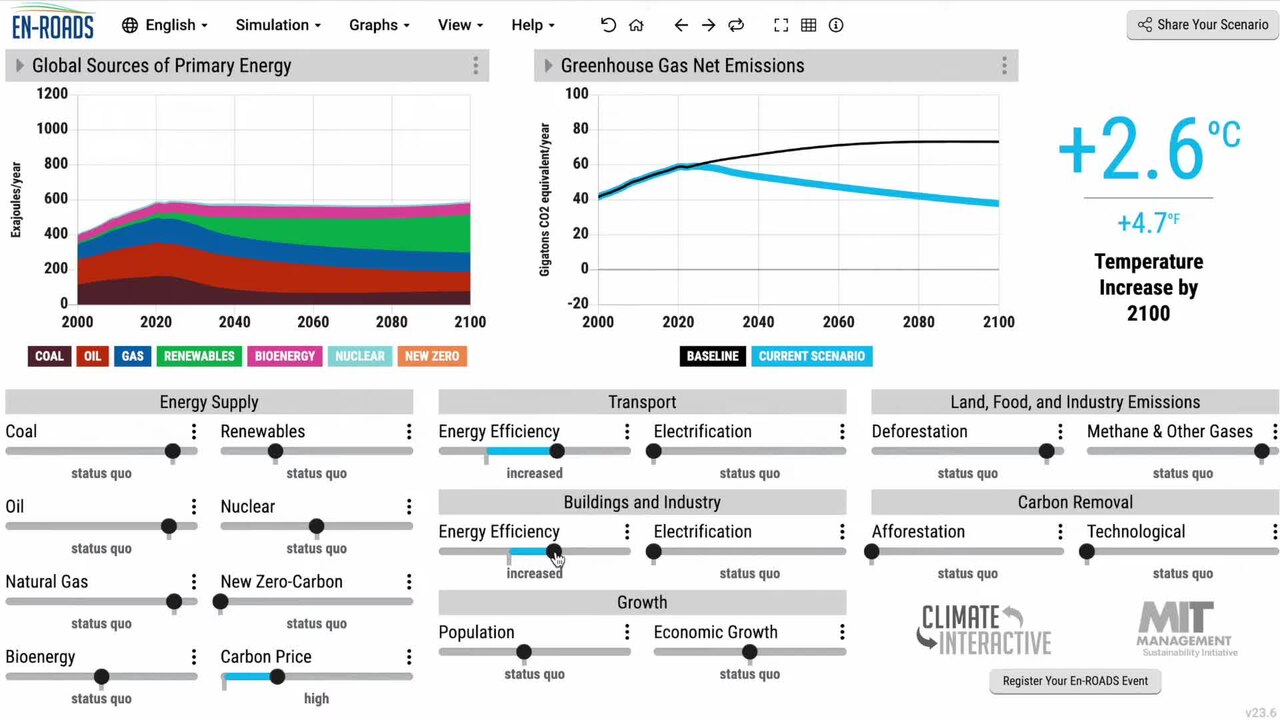Open the Renewables slider details menu

point(409,432)
